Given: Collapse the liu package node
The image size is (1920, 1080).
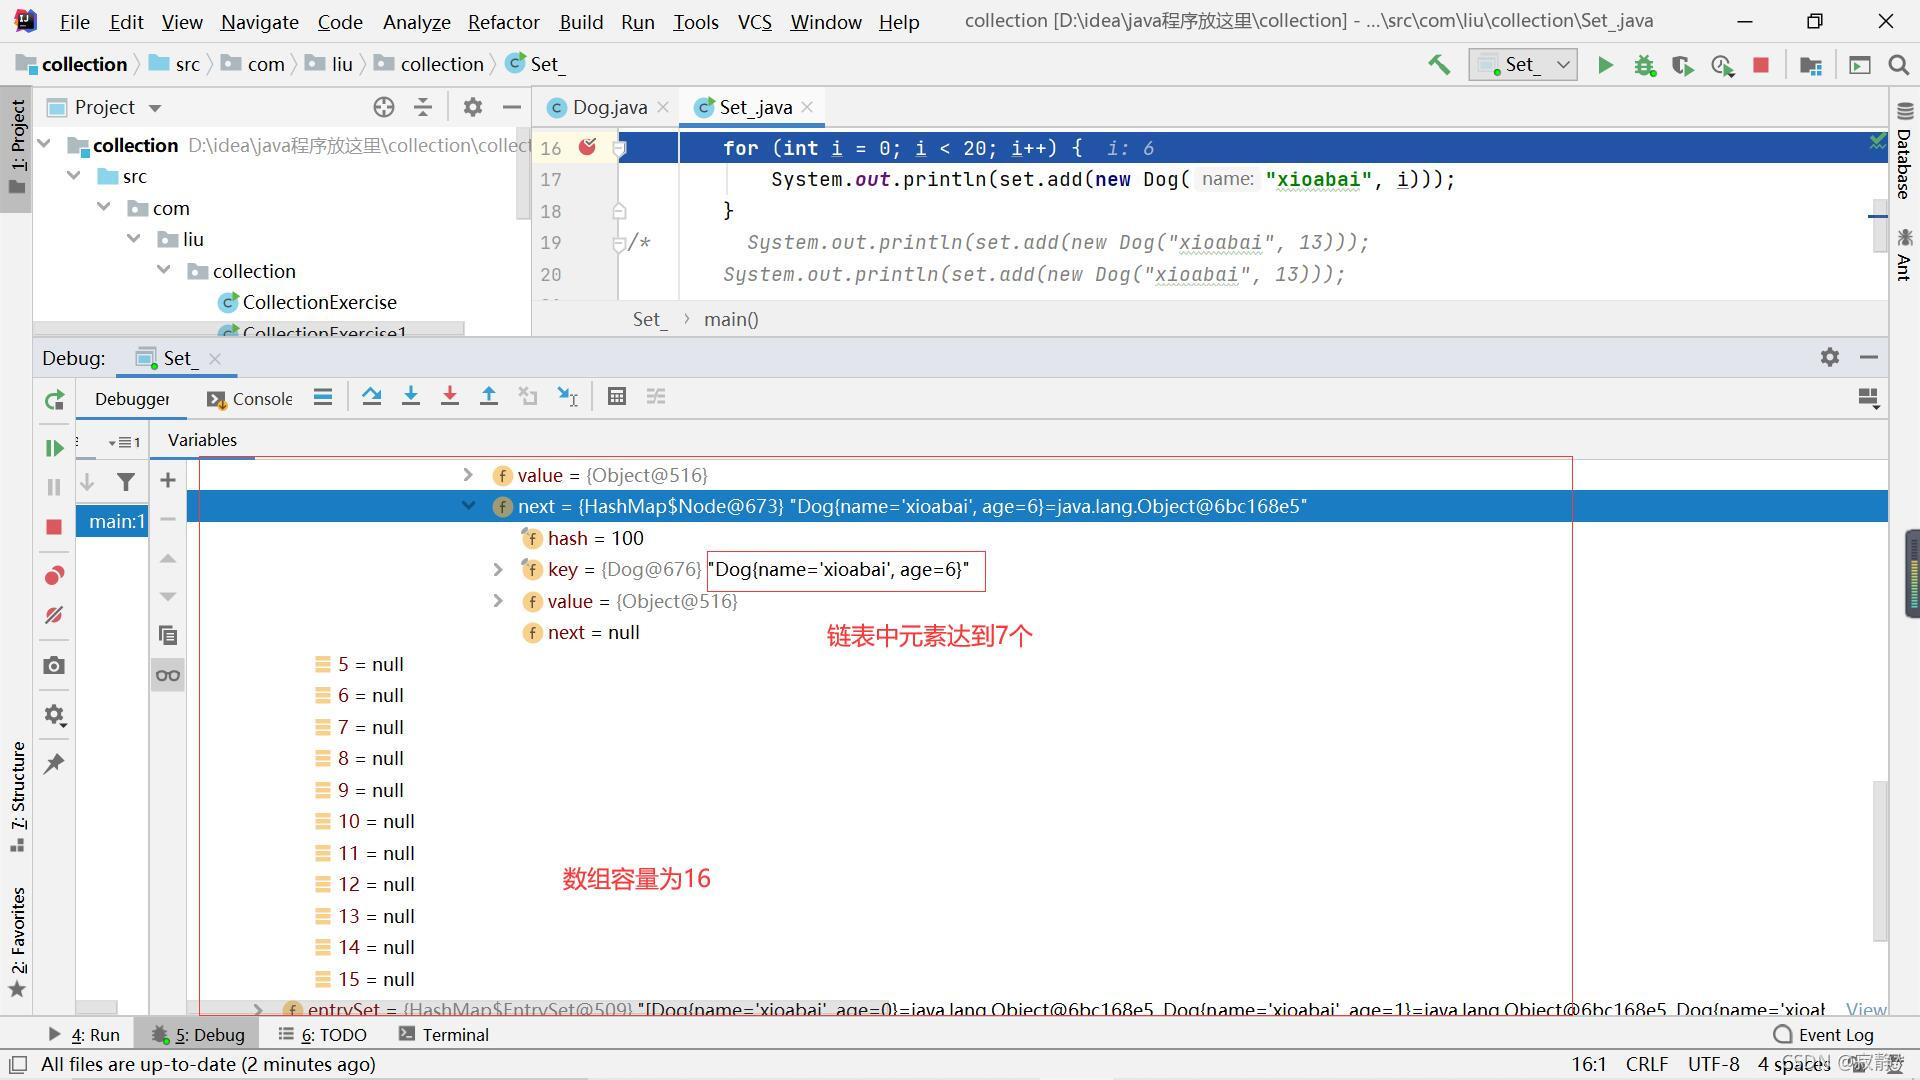Looking at the screenshot, I should click(134, 239).
